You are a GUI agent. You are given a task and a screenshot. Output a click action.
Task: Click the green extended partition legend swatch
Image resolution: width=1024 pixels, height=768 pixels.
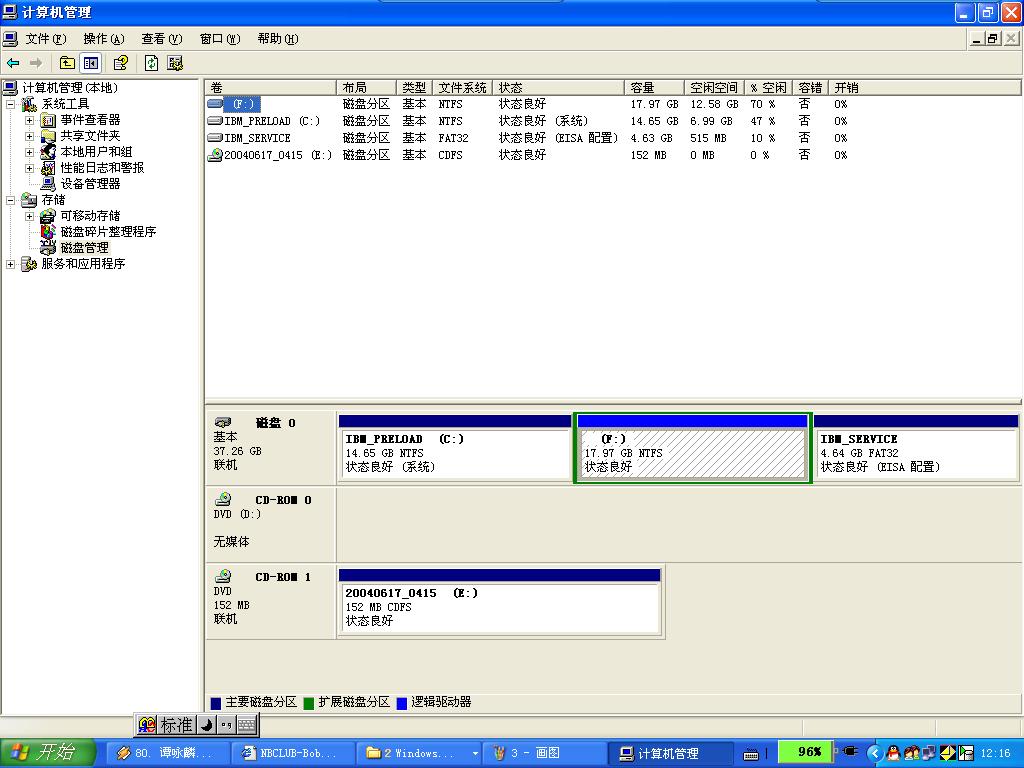point(309,703)
